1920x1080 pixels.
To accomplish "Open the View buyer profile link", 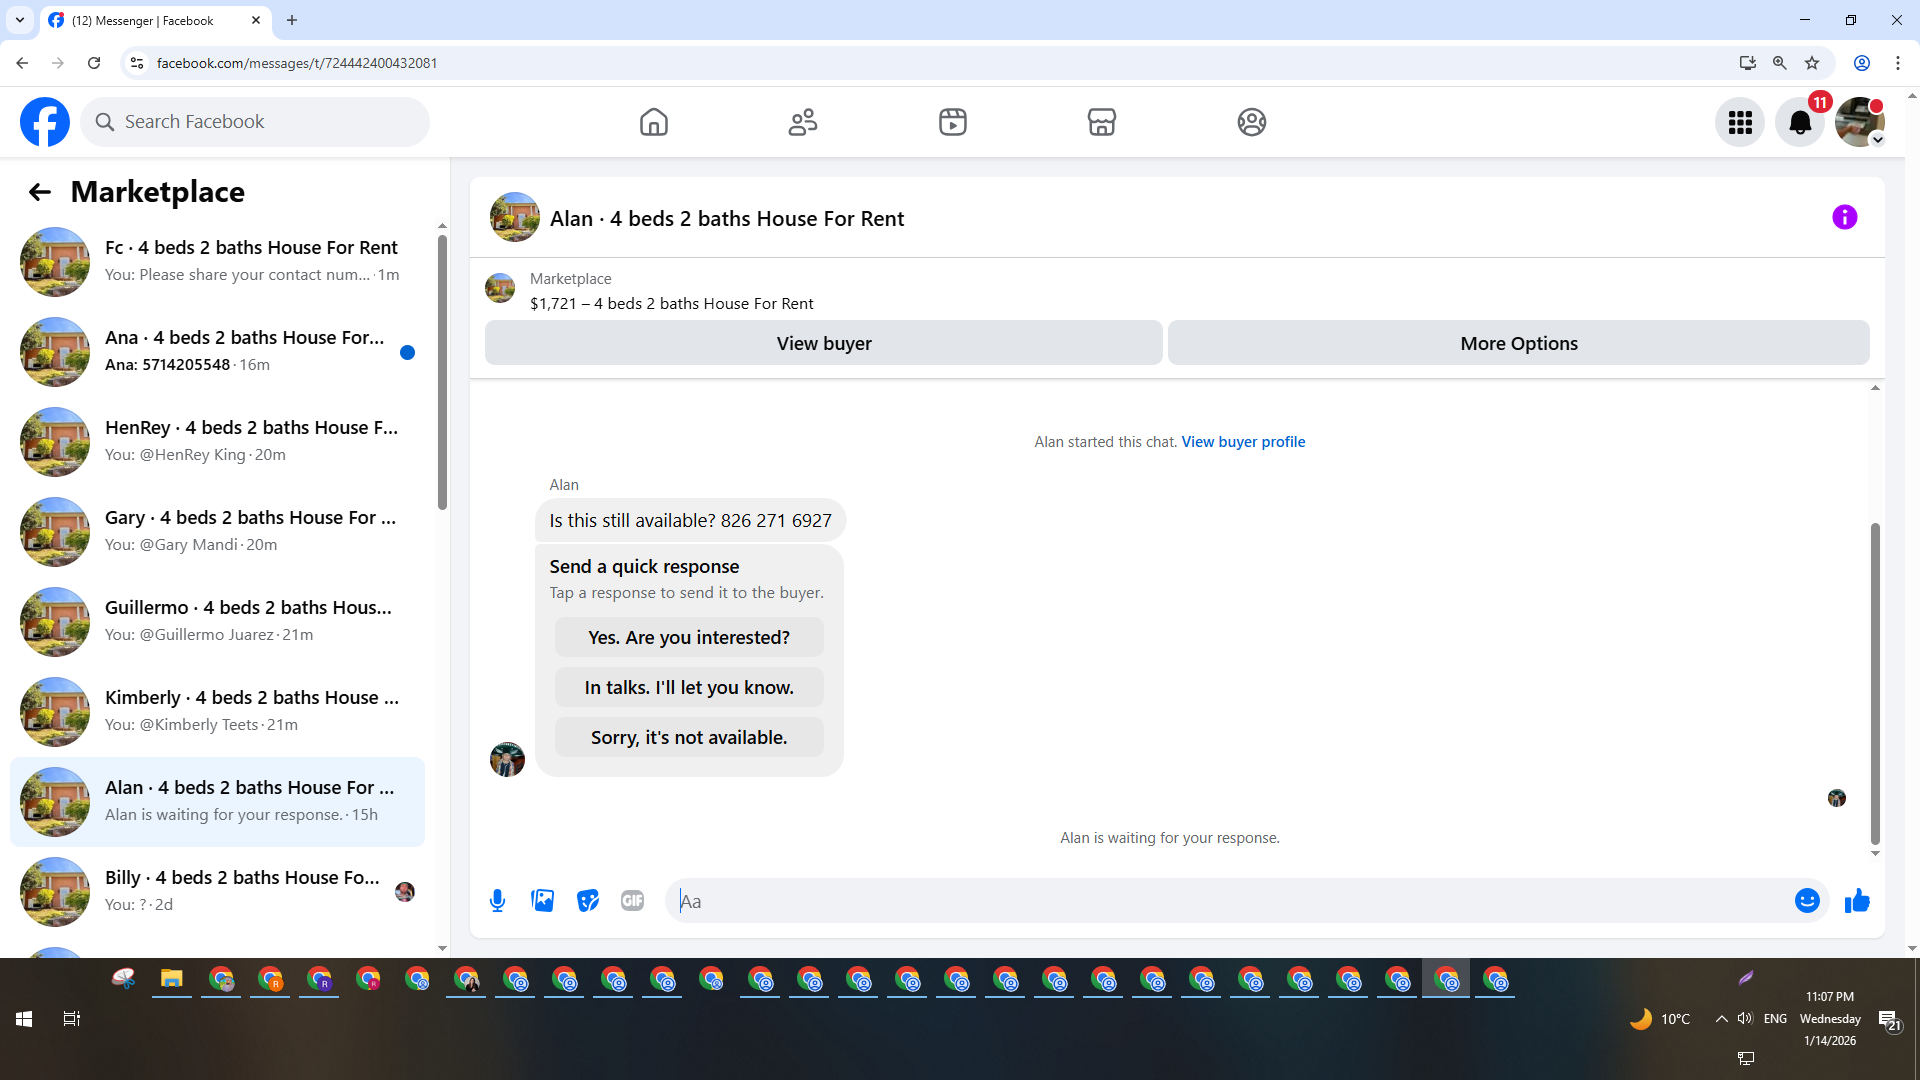I will coord(1243,441).
